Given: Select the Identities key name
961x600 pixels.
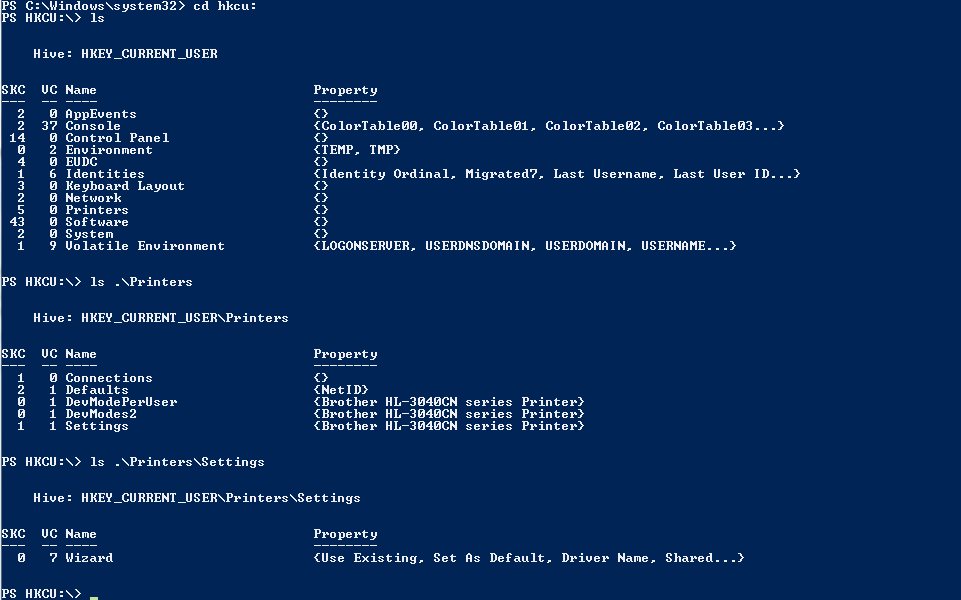Looking at the screenshot, I should point(105,174).
